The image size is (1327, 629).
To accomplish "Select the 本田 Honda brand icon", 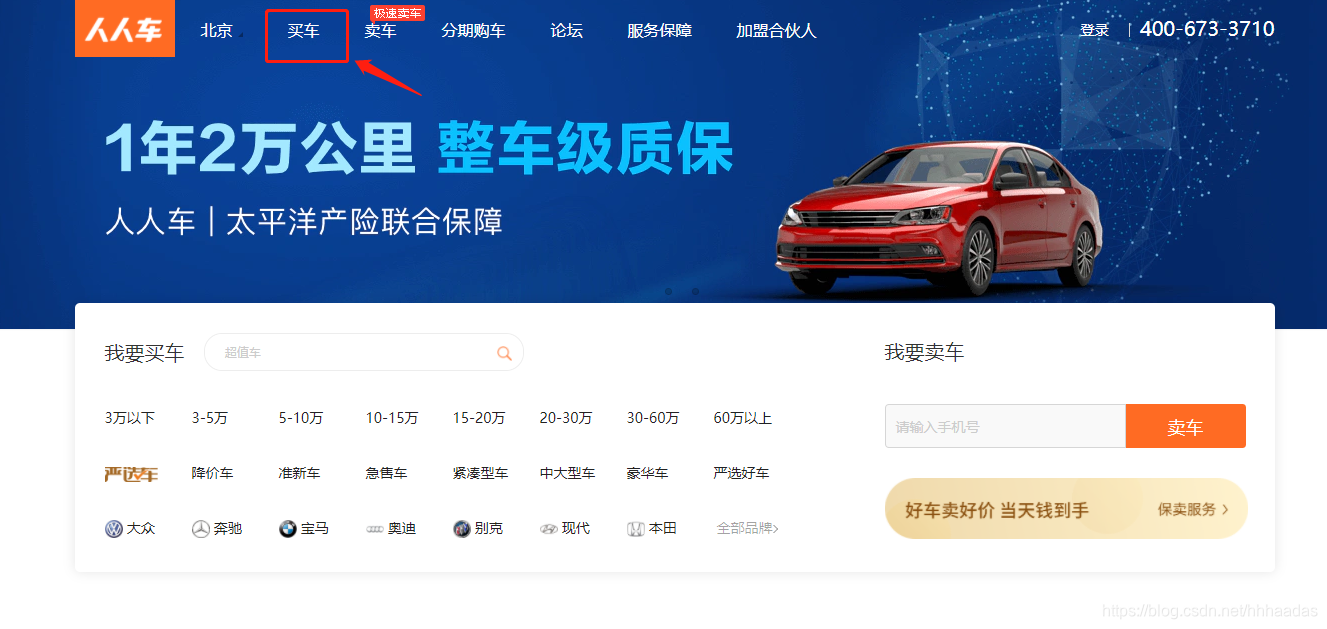I will [636, 529].
